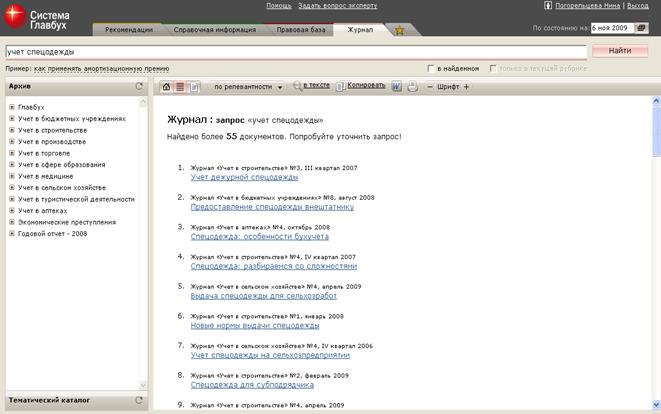The width and height of the screenshot is (661, 414).
Task: Expand Учет в бюджетных учреждениях node
Action: pos(12,118)
